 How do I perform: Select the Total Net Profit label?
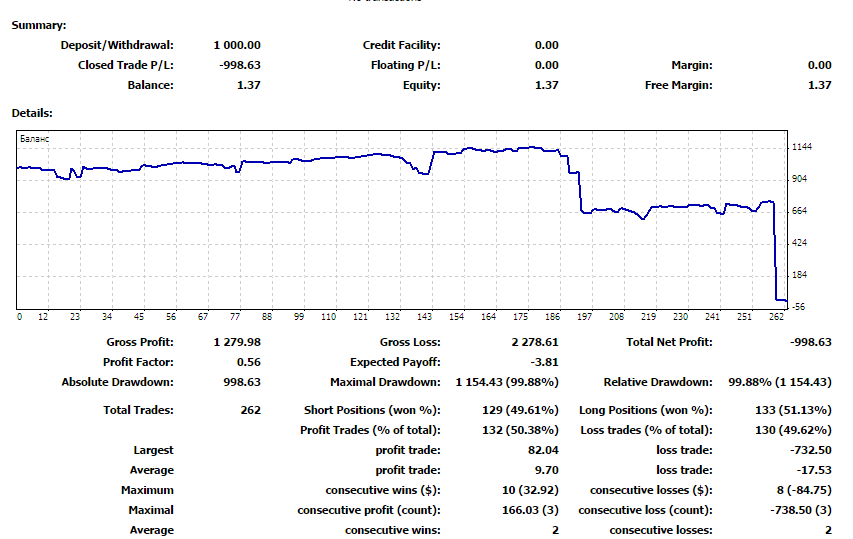(670, 342)
